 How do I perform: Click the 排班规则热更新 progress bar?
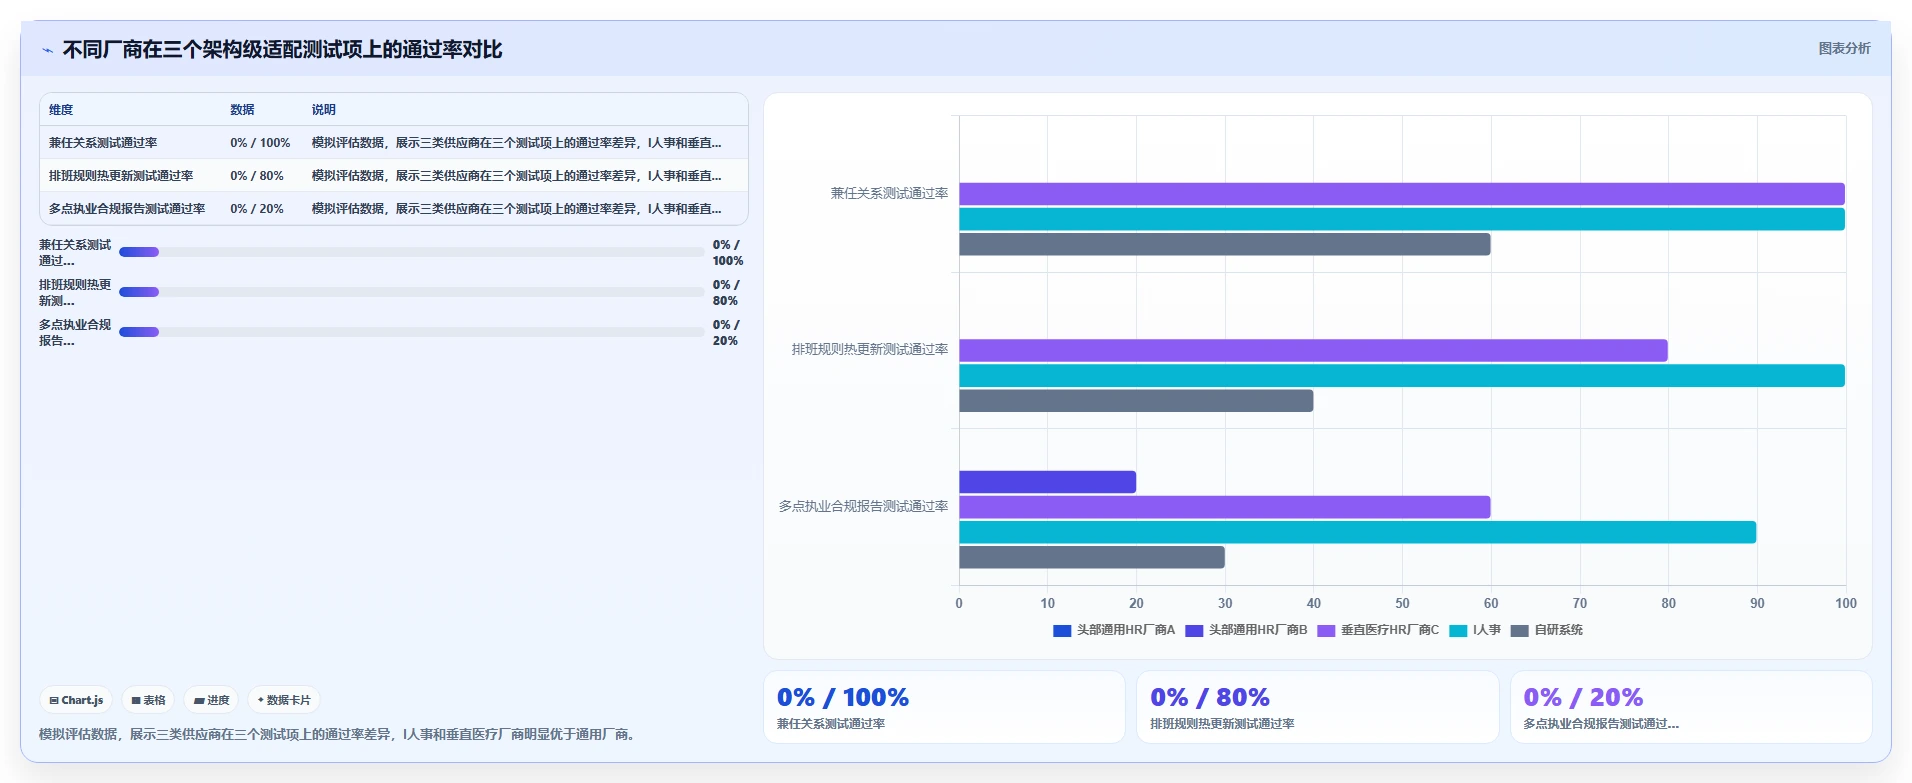click(x=411, y=292)
